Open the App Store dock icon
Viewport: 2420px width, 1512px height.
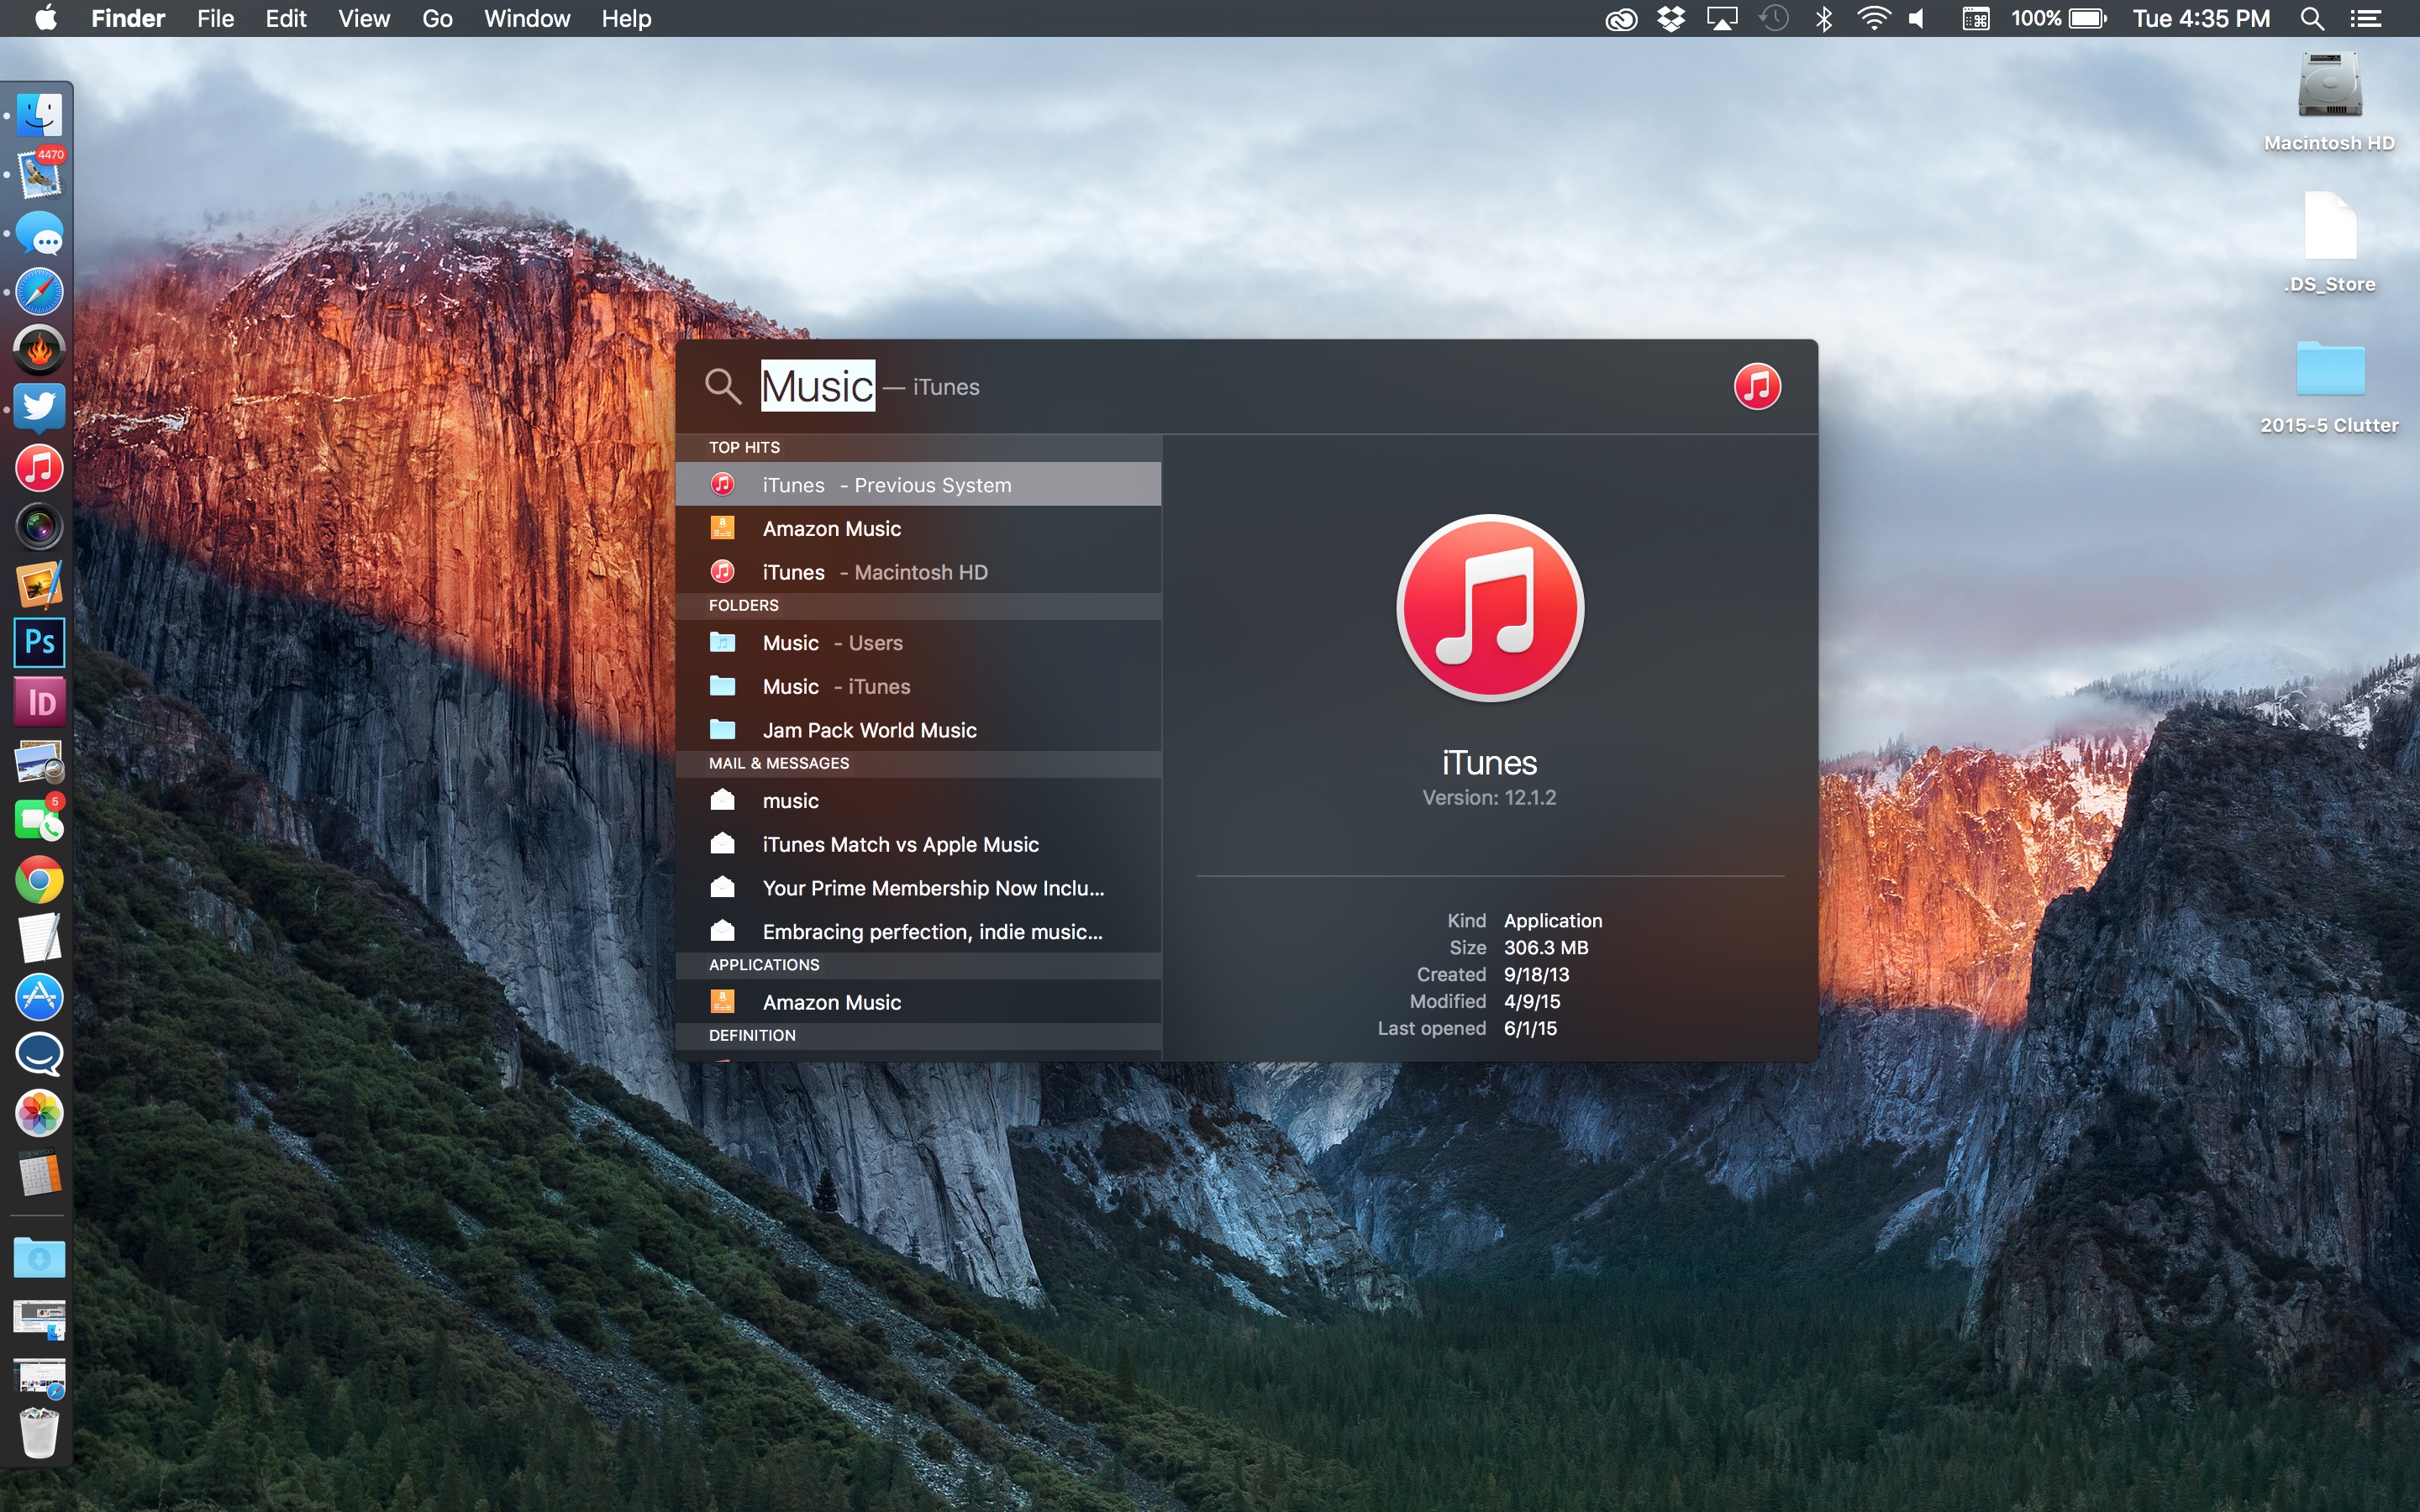40,997
